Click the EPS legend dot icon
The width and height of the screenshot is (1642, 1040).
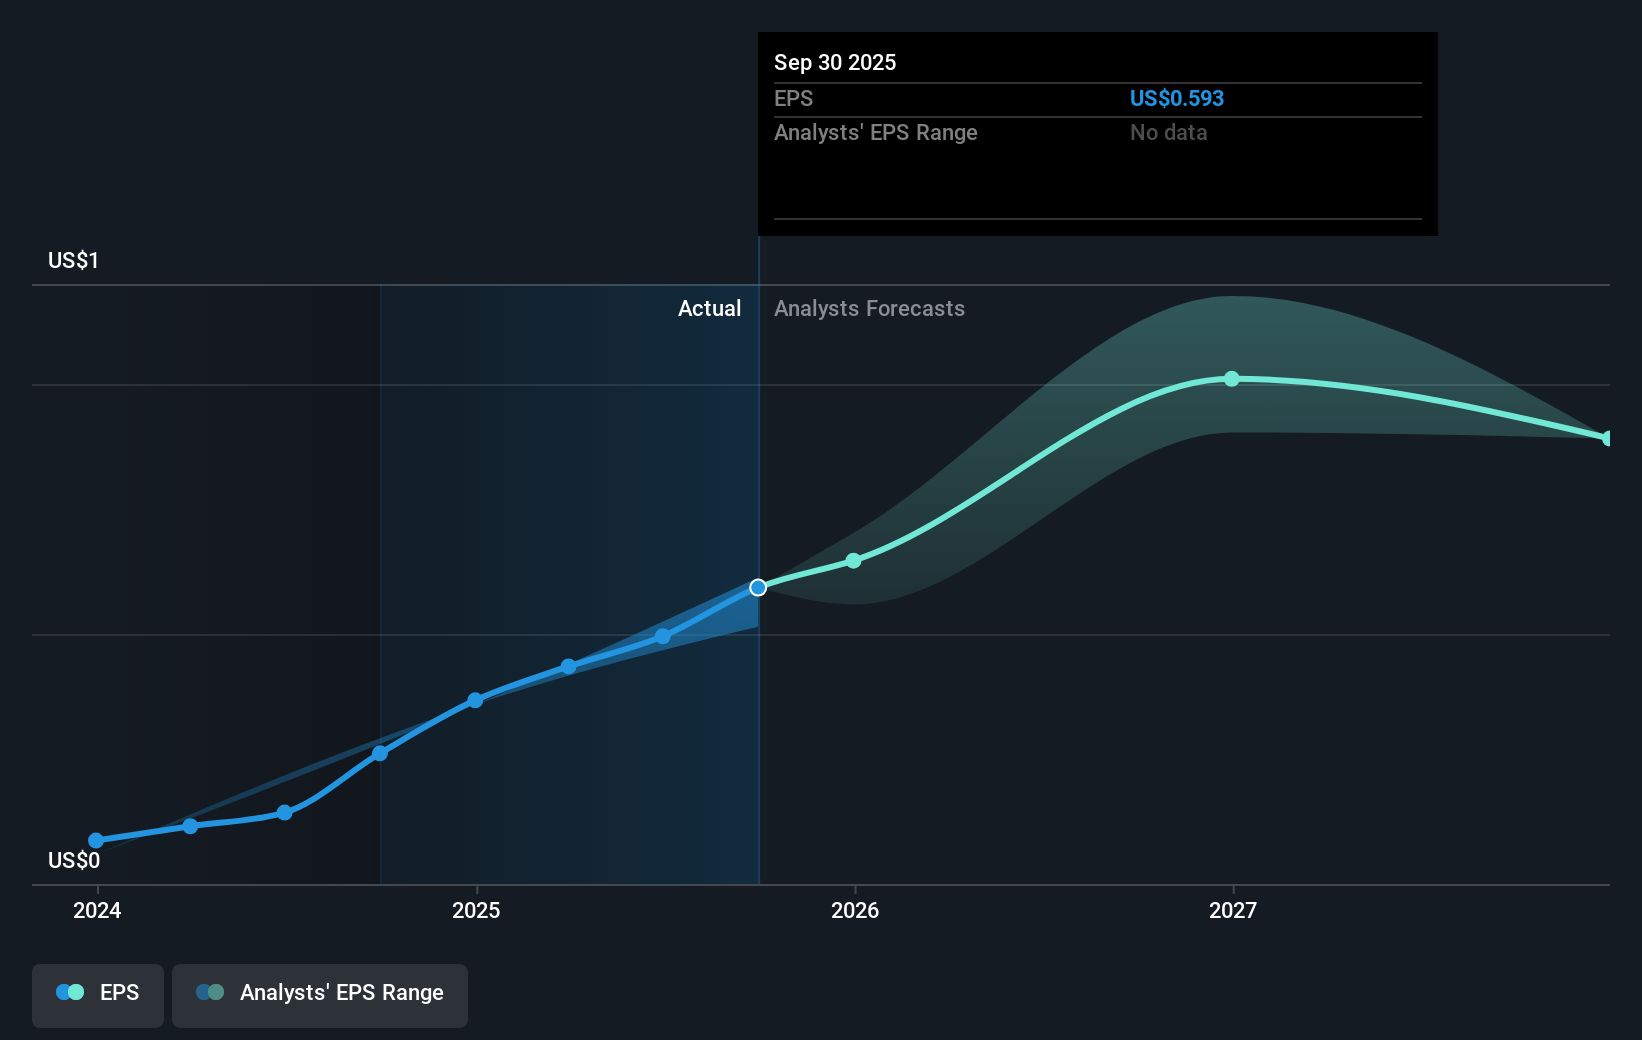[x=68, y=991]
